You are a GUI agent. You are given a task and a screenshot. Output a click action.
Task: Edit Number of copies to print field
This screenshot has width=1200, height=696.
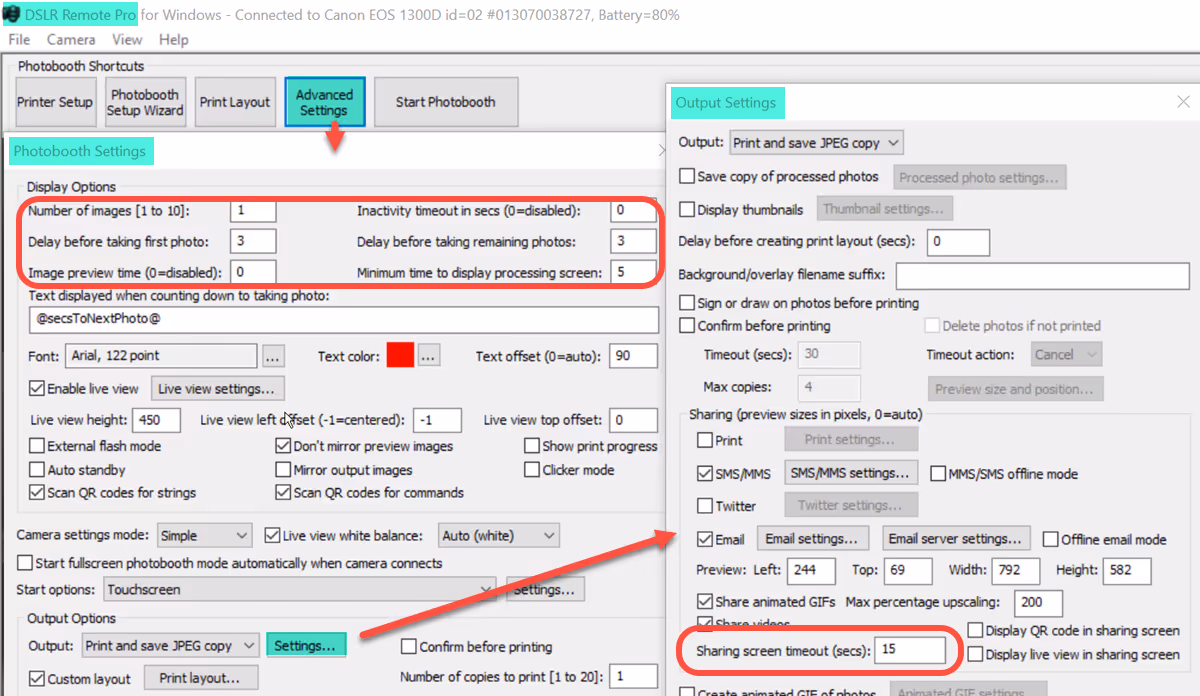click(633, 677)
